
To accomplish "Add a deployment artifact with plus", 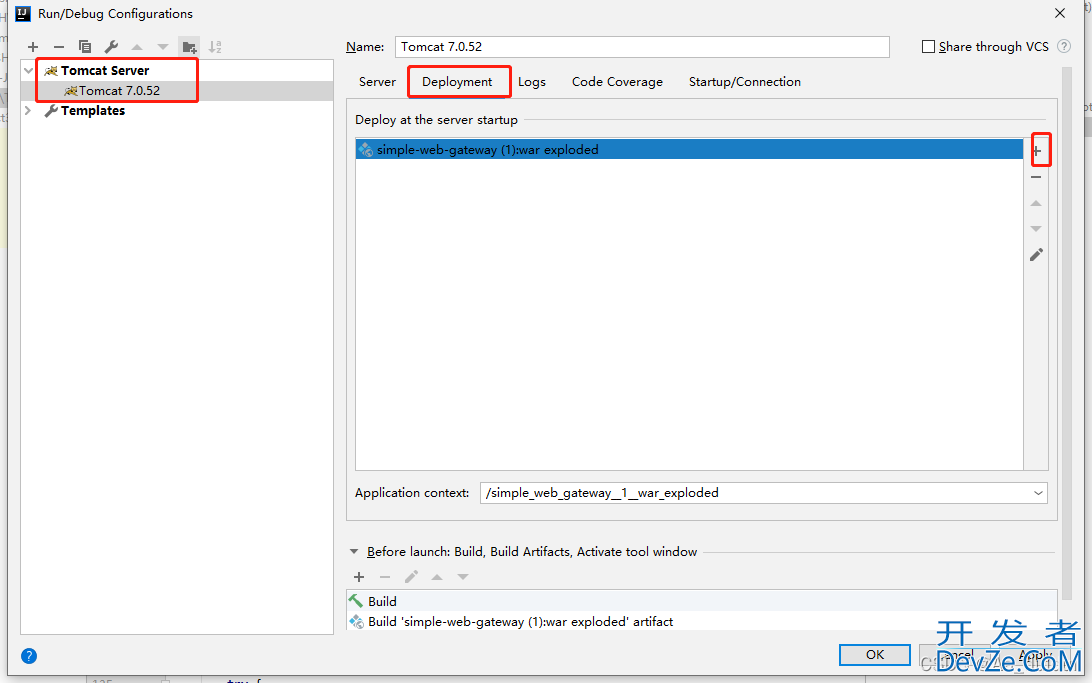I will [x=1037, y=151].
